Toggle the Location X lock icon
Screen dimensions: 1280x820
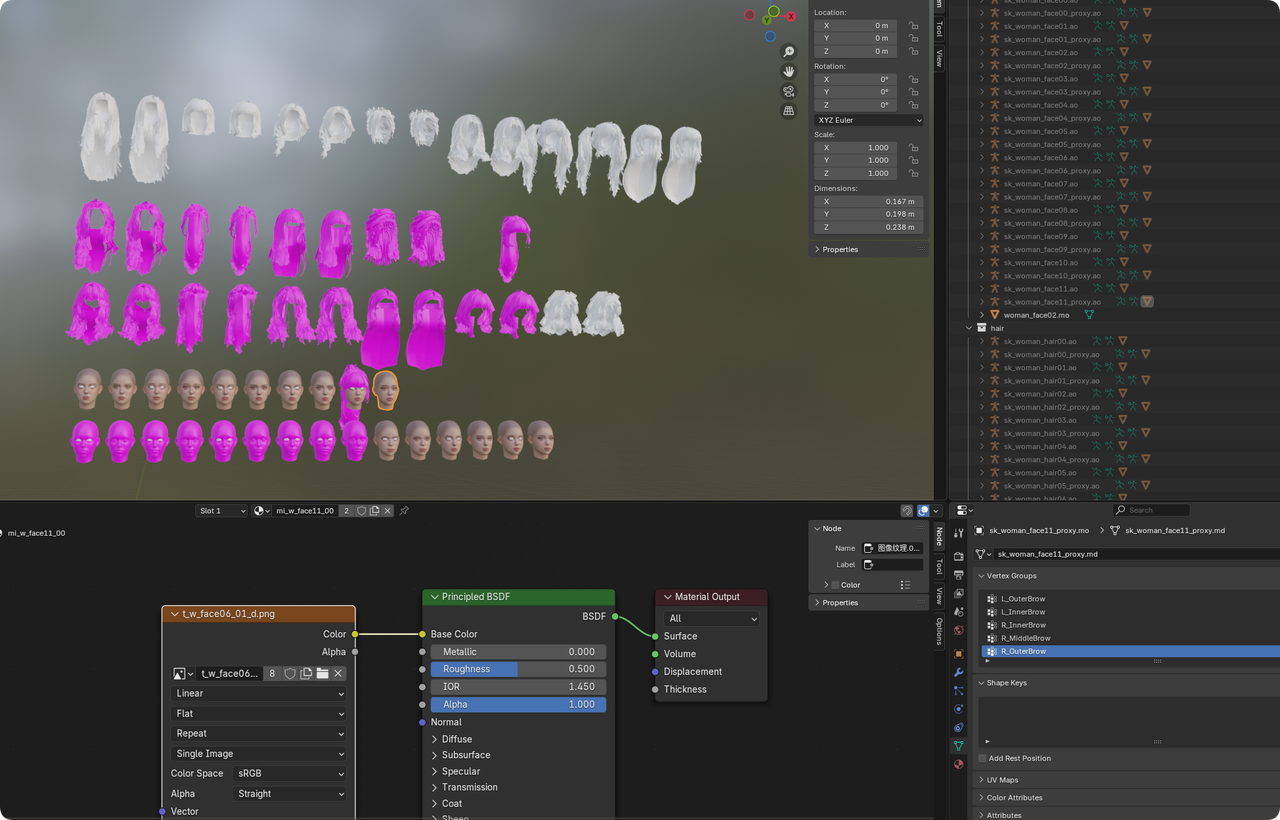click(913, 25)
